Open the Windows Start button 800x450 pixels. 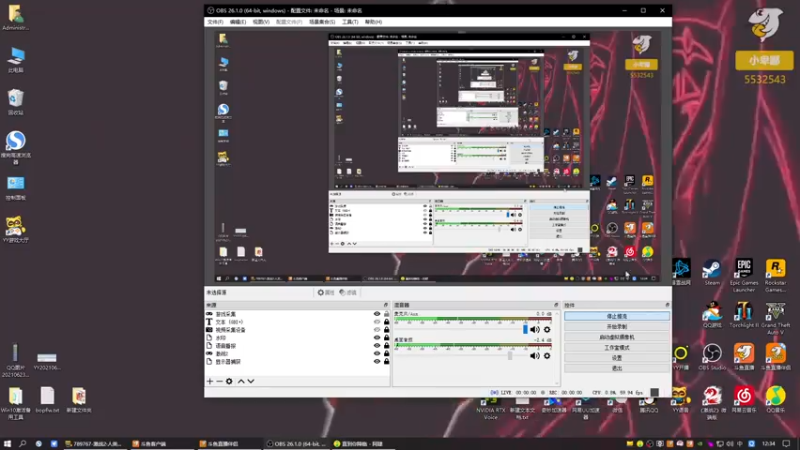7,444
